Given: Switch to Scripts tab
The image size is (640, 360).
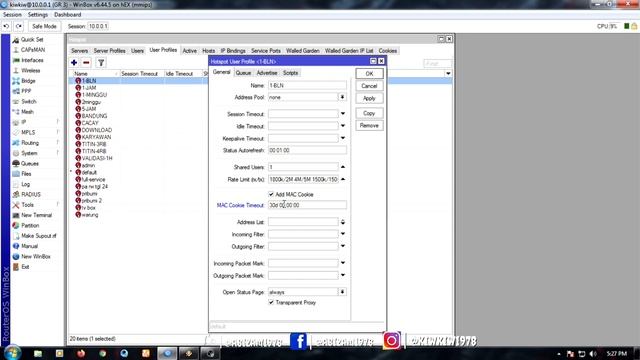Looking at the screenshot, I should pyautogui.click(x=291, y=73).
